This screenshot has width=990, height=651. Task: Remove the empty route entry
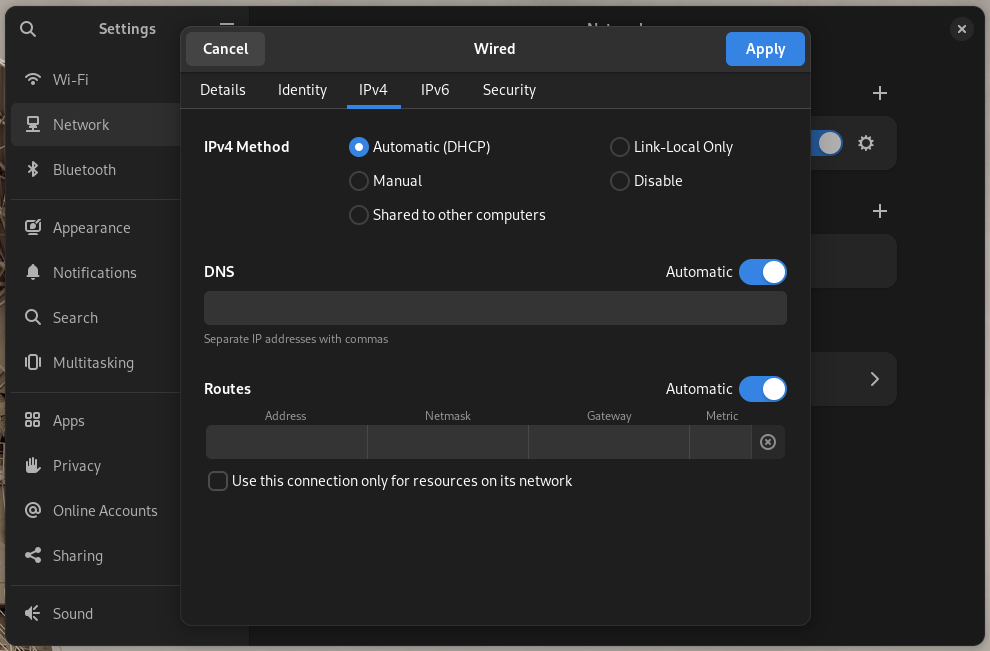pyautogui.click(x=768, y=441)
